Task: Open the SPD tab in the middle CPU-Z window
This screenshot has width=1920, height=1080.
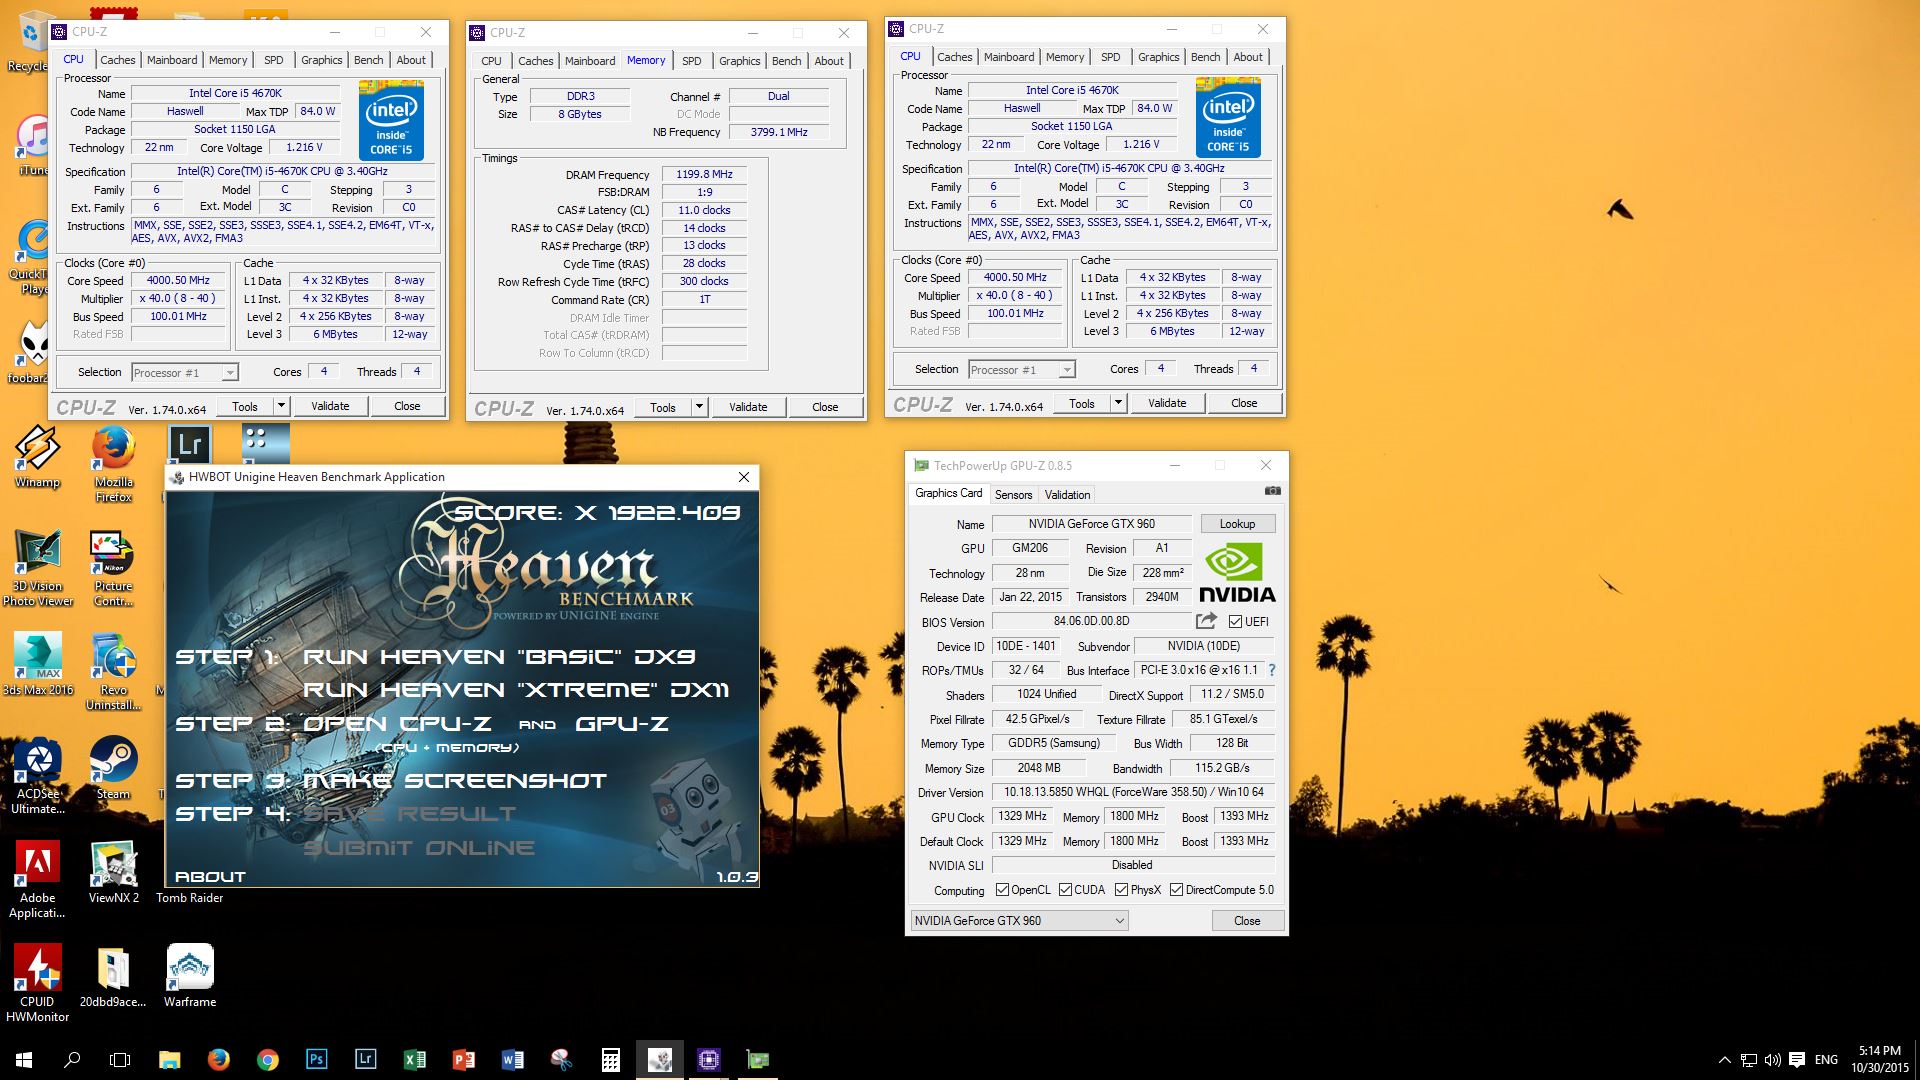Action: [x=691, y=61]
